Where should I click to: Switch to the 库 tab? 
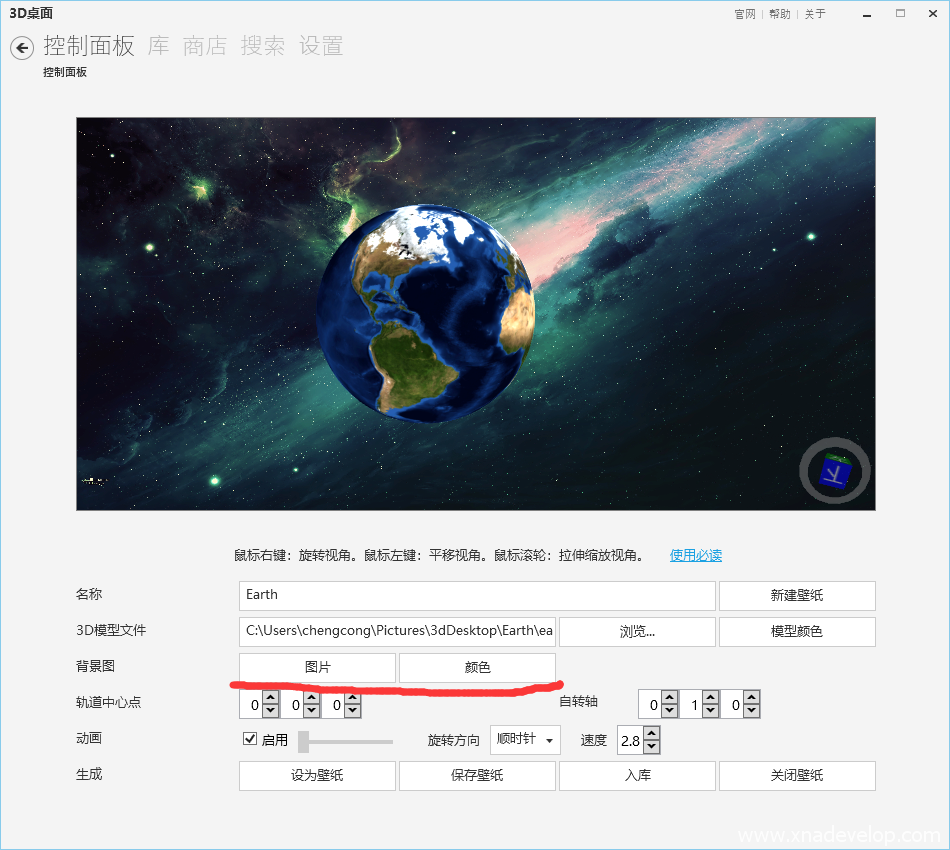(x=159, y=46)
